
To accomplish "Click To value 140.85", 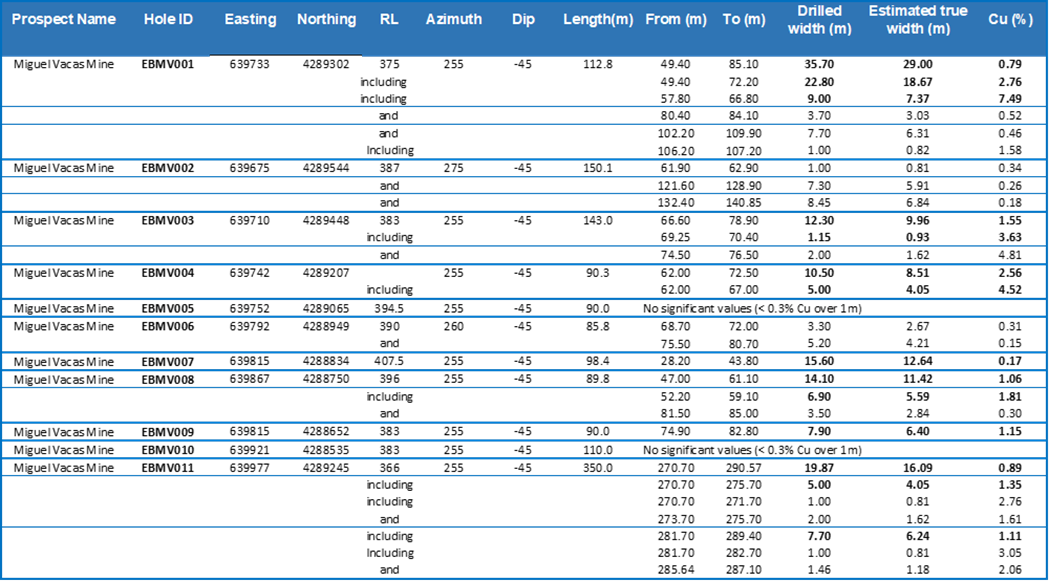I will [x=743, y=203].
